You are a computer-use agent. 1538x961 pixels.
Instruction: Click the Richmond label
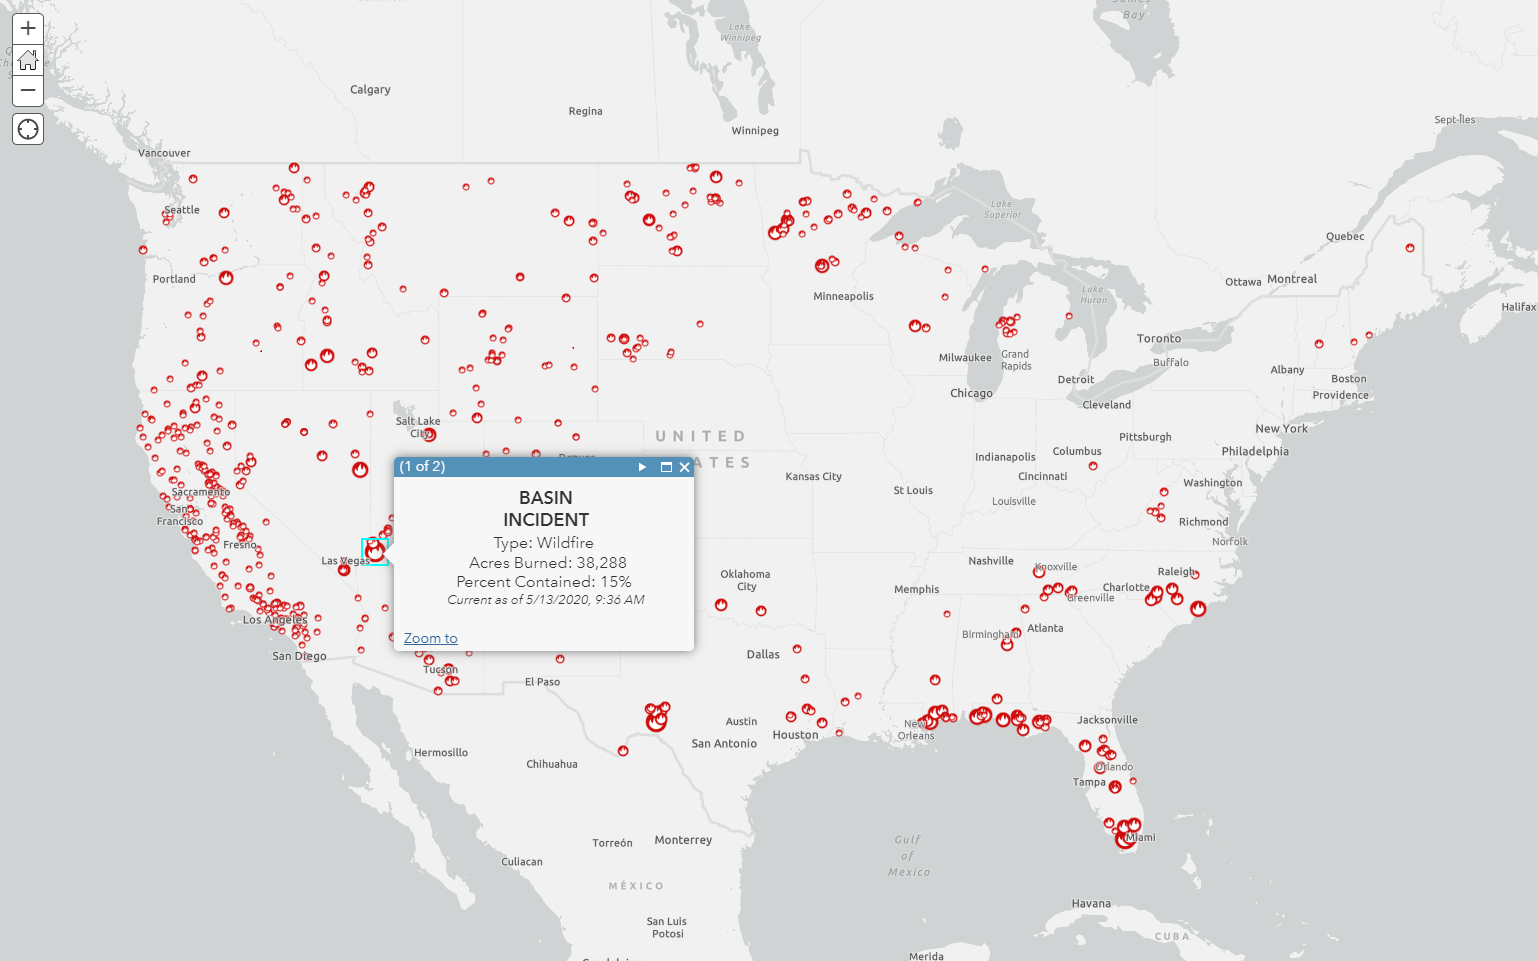1203,522
